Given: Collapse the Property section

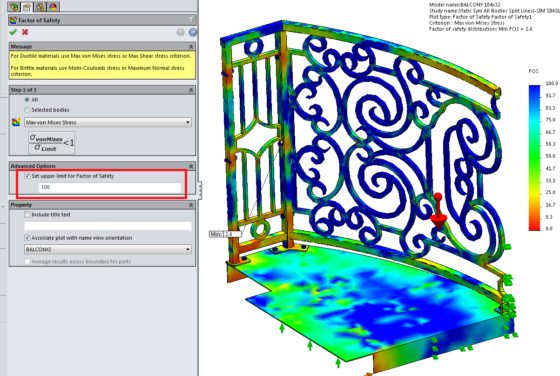Looking at the screenshot, I should click(191, 205).
